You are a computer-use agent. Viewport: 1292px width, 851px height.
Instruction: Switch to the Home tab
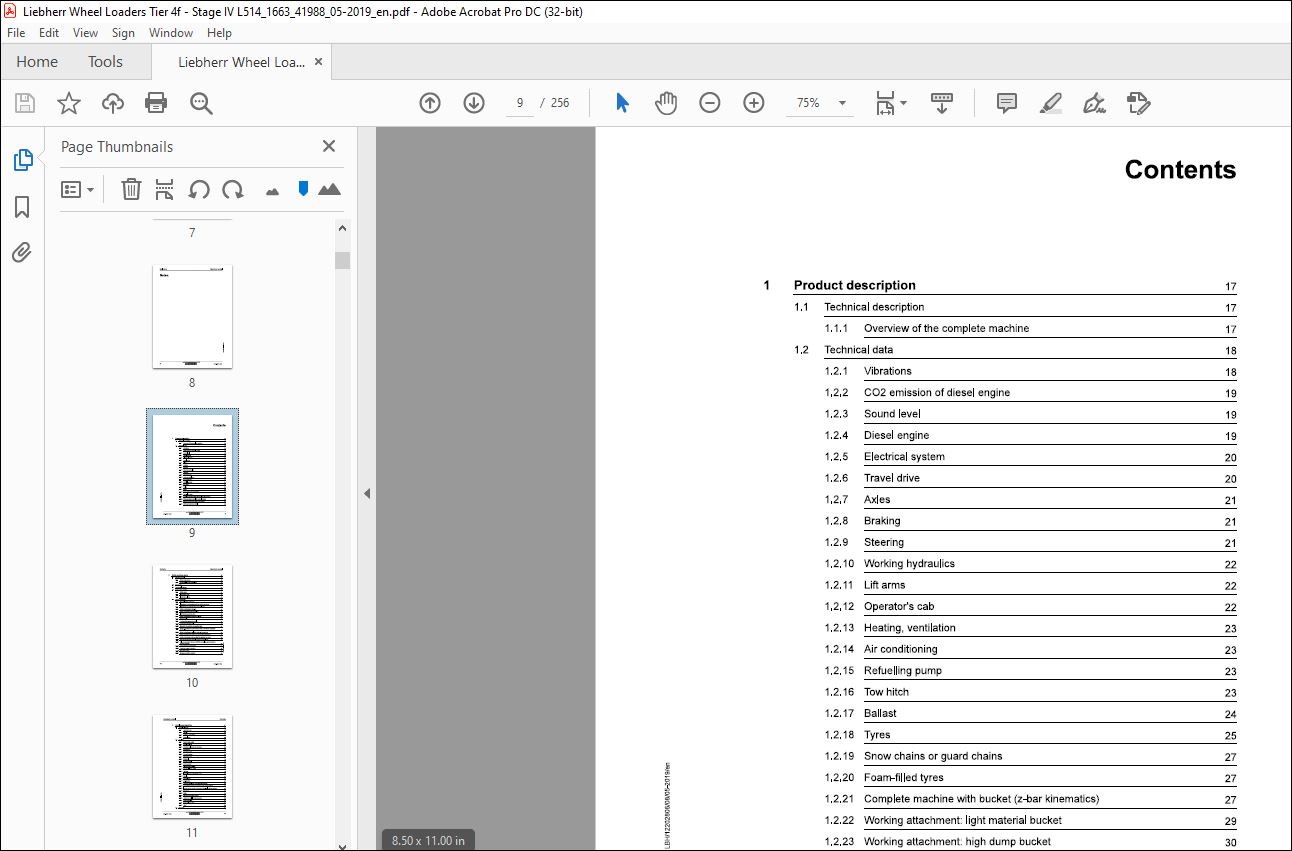pyautogui.click(x=37, y=62)
